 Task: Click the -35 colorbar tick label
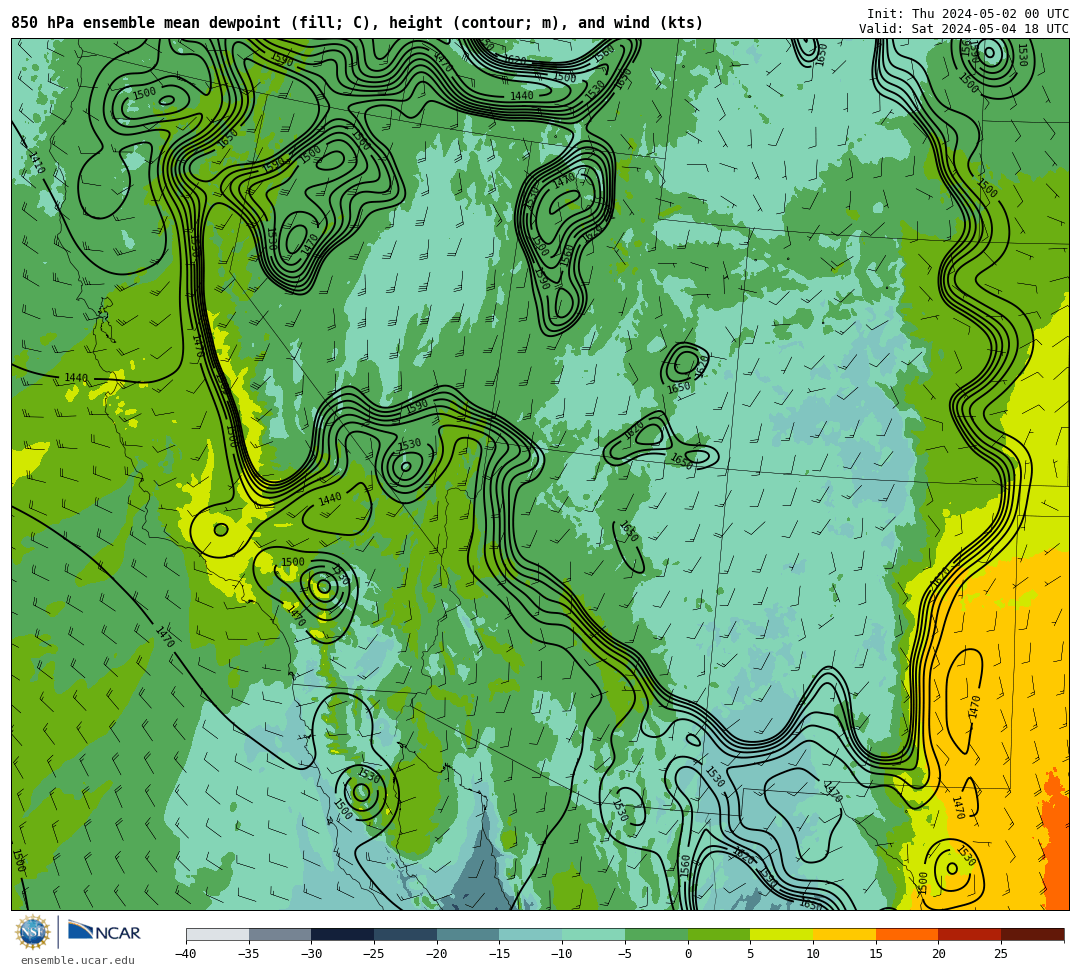tap(249, 954)
